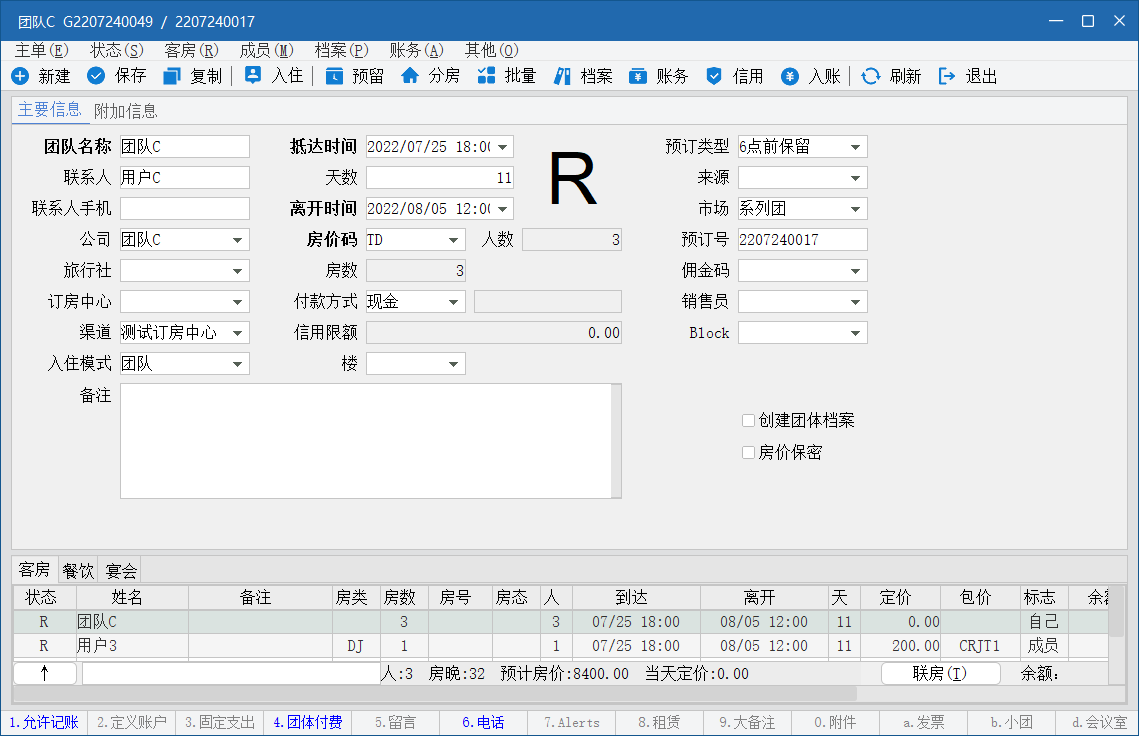
Task: Click the 退出 (Exit) toolbar icon
Action: [x=946, y=76]
